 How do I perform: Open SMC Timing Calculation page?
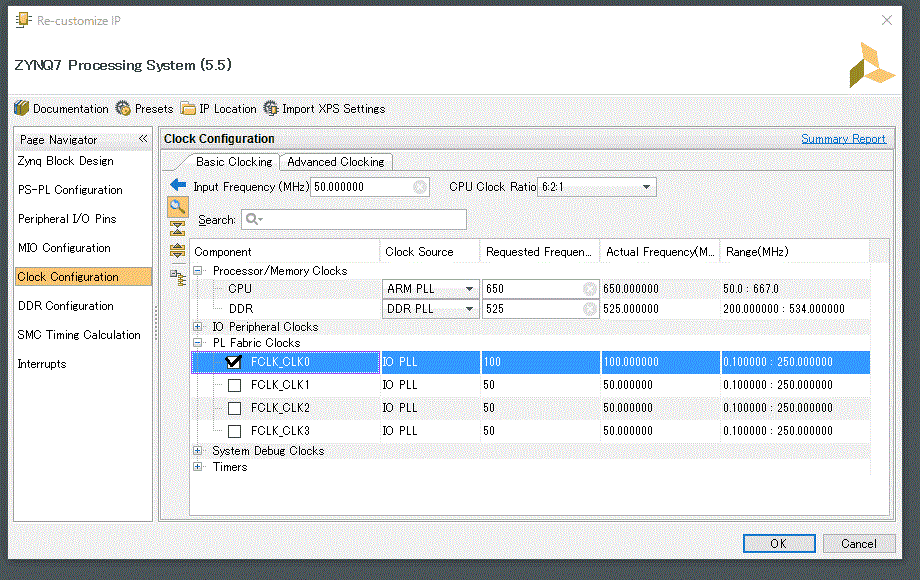coord(79,335)
